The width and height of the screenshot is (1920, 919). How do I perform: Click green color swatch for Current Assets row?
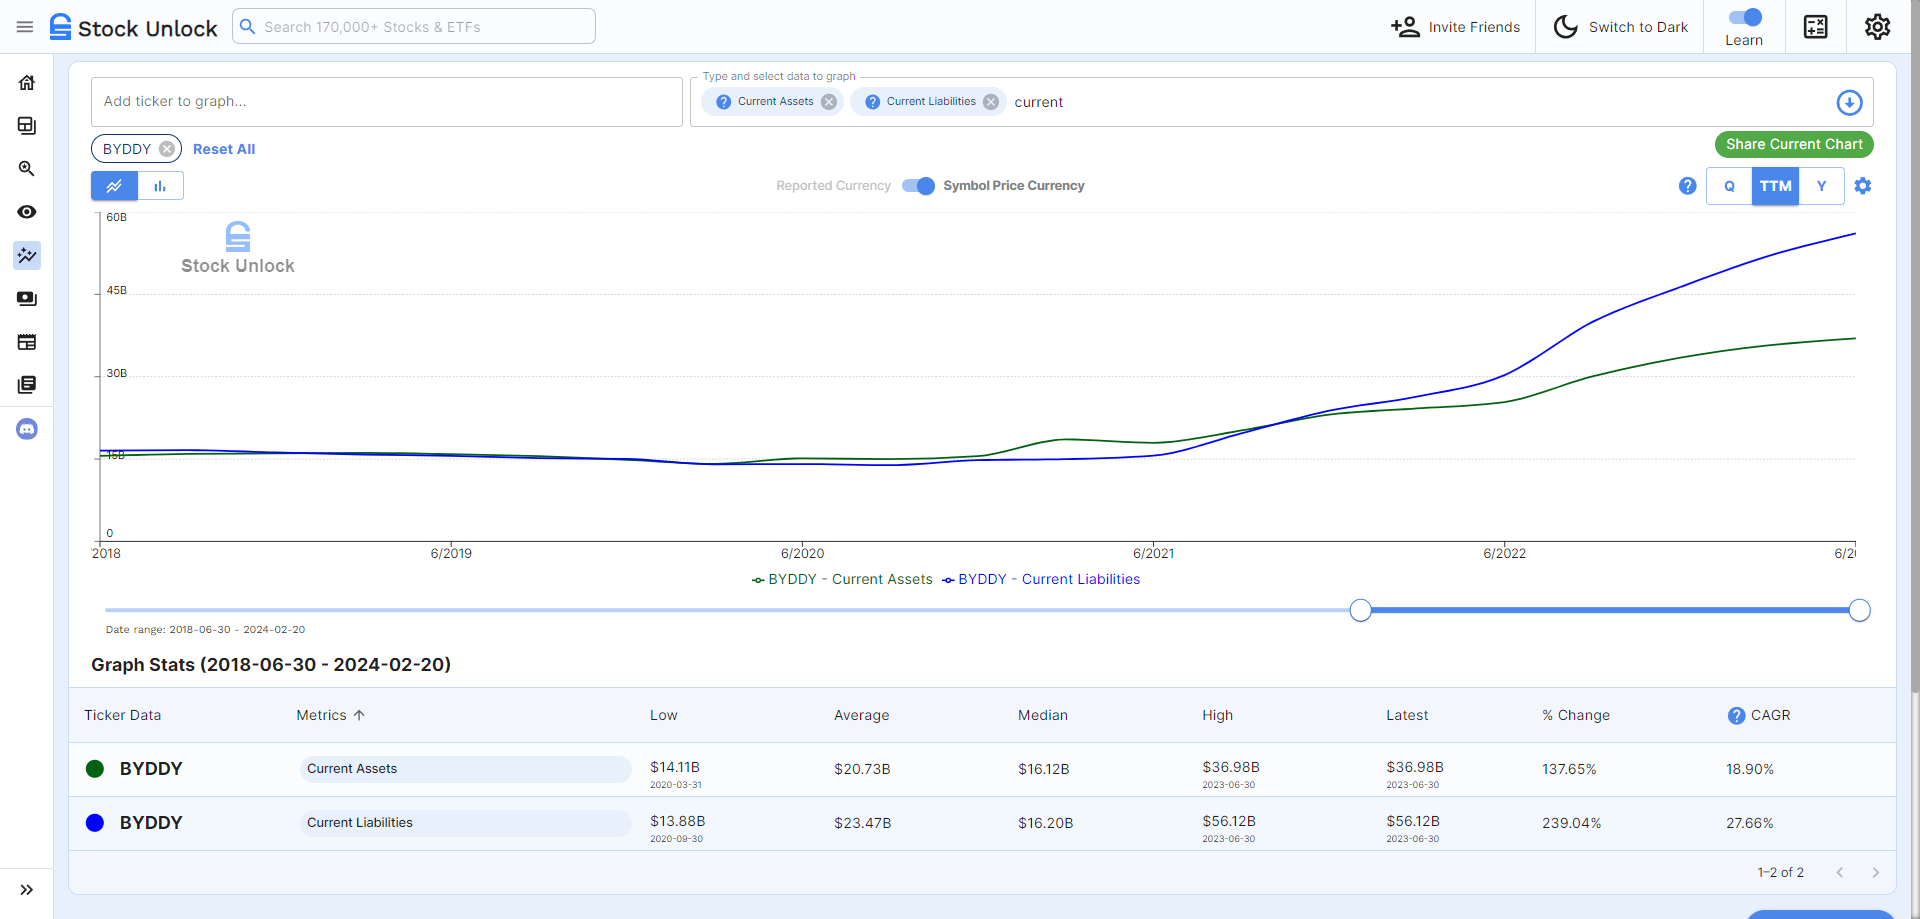click(95, 769)
